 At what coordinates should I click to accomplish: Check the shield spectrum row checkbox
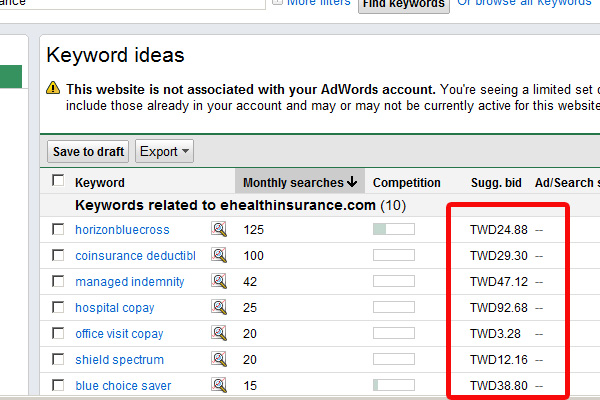tap(58, 359)
